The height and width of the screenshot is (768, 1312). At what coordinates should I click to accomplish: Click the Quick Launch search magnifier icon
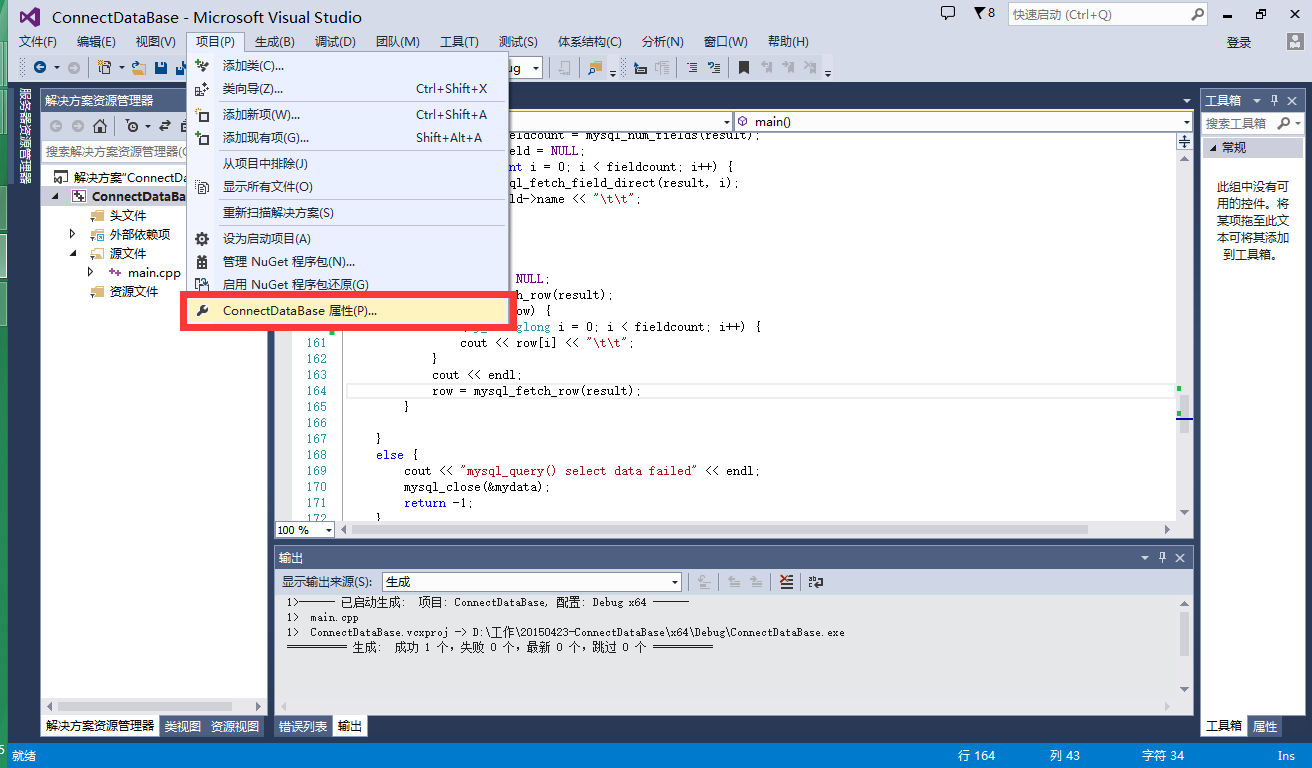[1197, 14]
